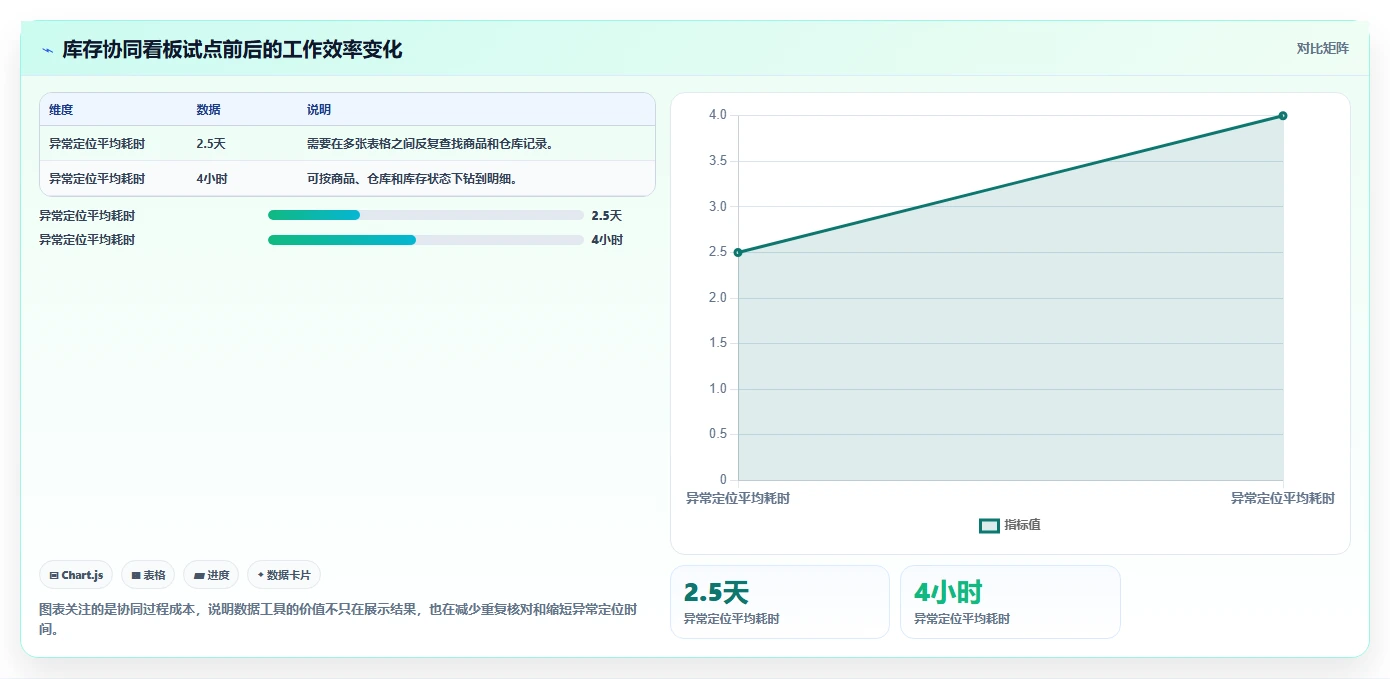Click the 4小时 cell in the table
Viewport: 1390px width, 679px height.
[x=212, y=179]
